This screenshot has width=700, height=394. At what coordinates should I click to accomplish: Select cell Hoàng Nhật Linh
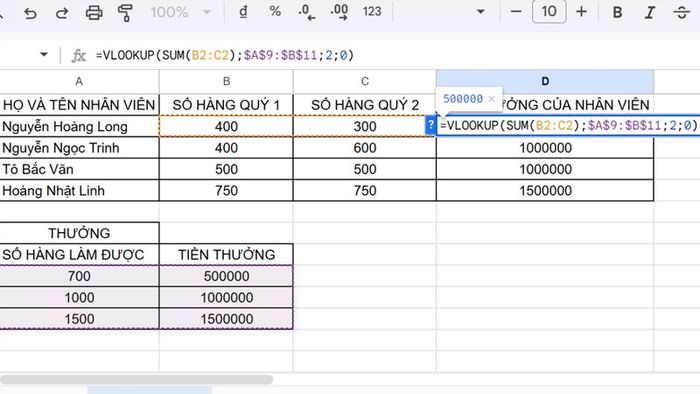pos(79,191)
